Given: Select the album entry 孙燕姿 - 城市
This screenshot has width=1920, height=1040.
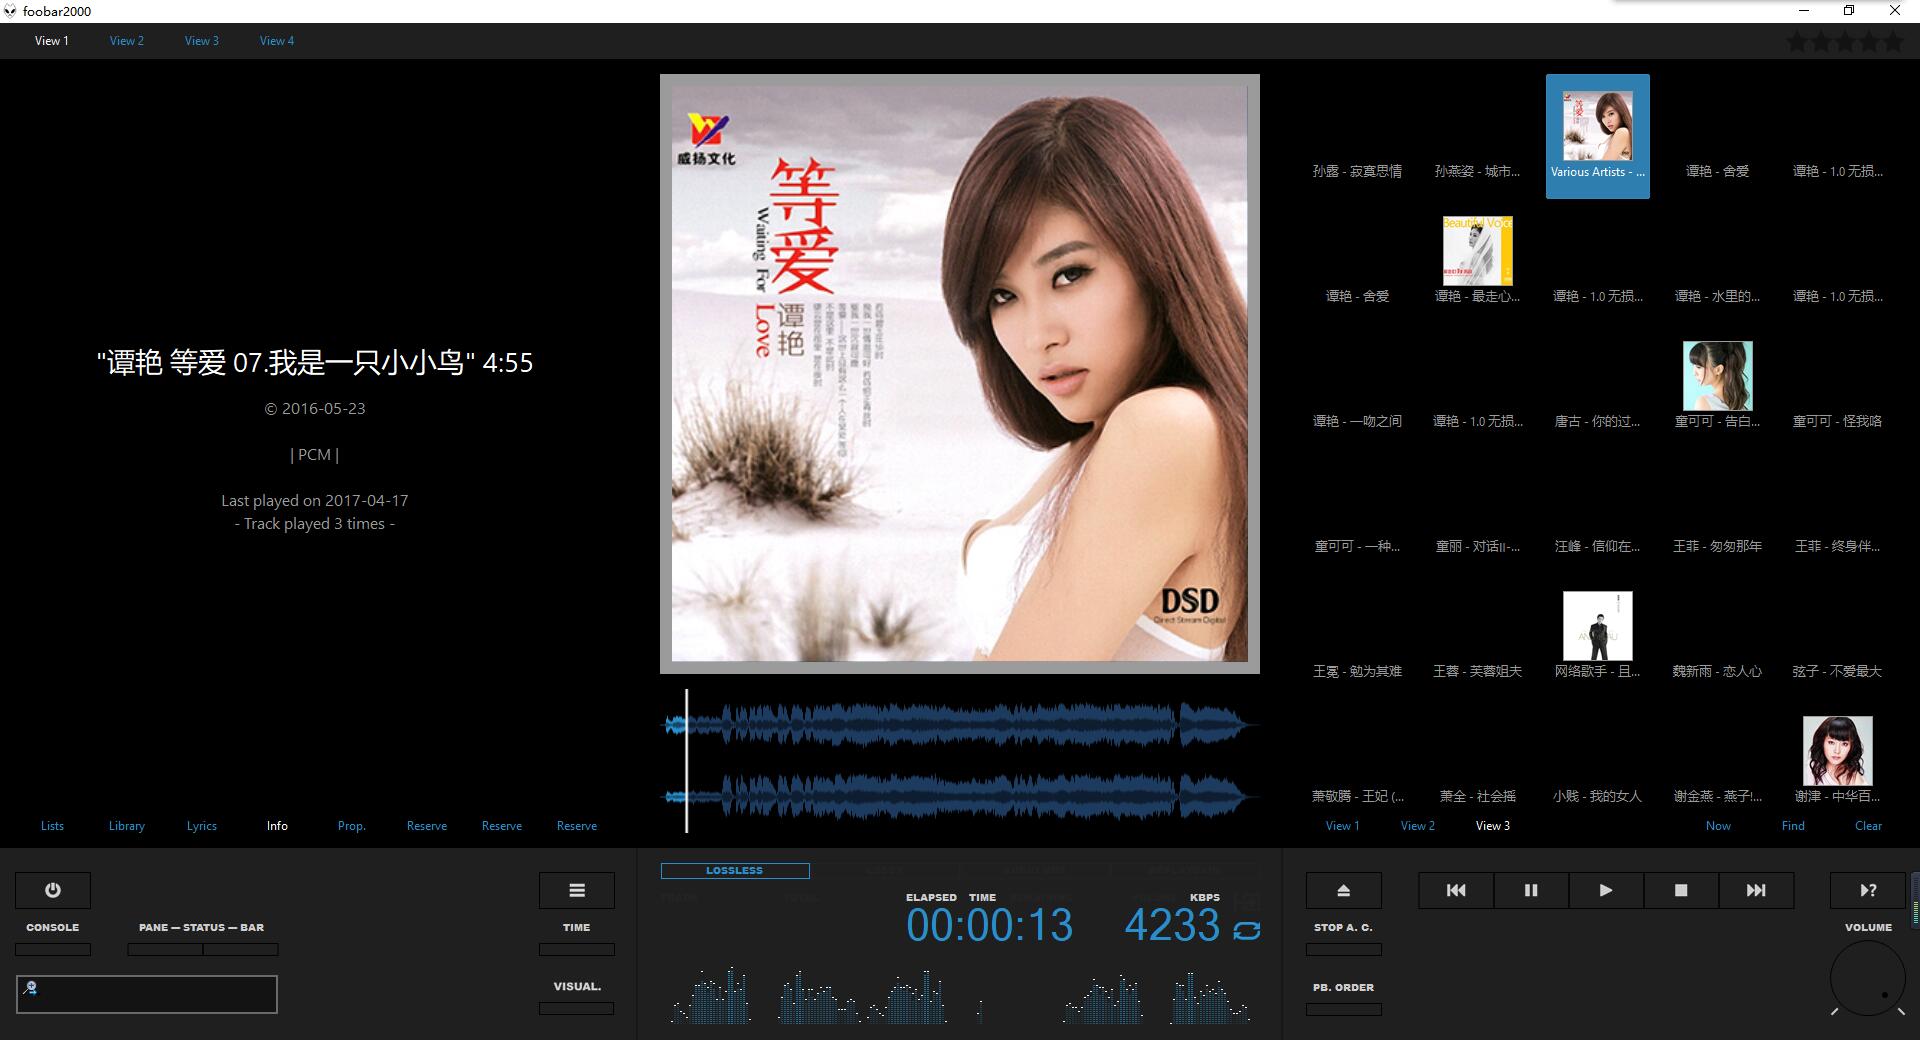Looking at the screenshot, I should click(1478, 171).
